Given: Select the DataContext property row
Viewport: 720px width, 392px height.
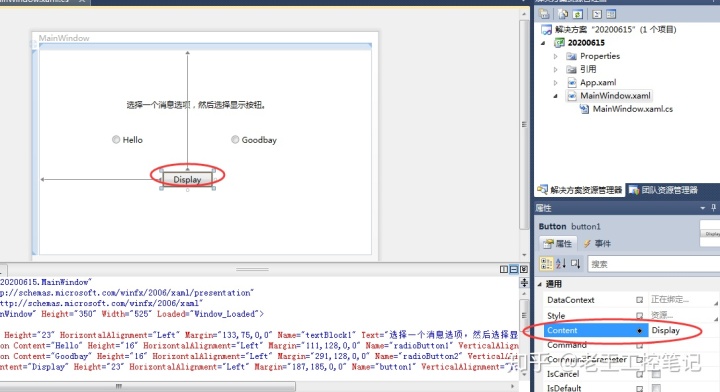Looking at the screenshot, I should pyautogui.click(x=631, y=300).
